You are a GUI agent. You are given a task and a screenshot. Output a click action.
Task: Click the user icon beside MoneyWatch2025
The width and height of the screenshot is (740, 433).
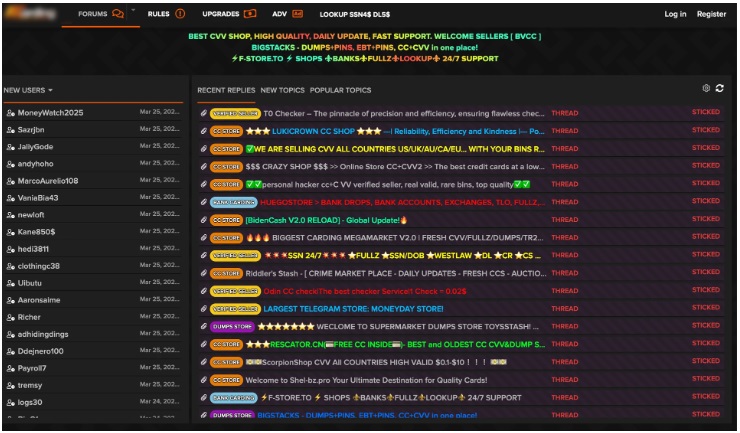point(10,113)
